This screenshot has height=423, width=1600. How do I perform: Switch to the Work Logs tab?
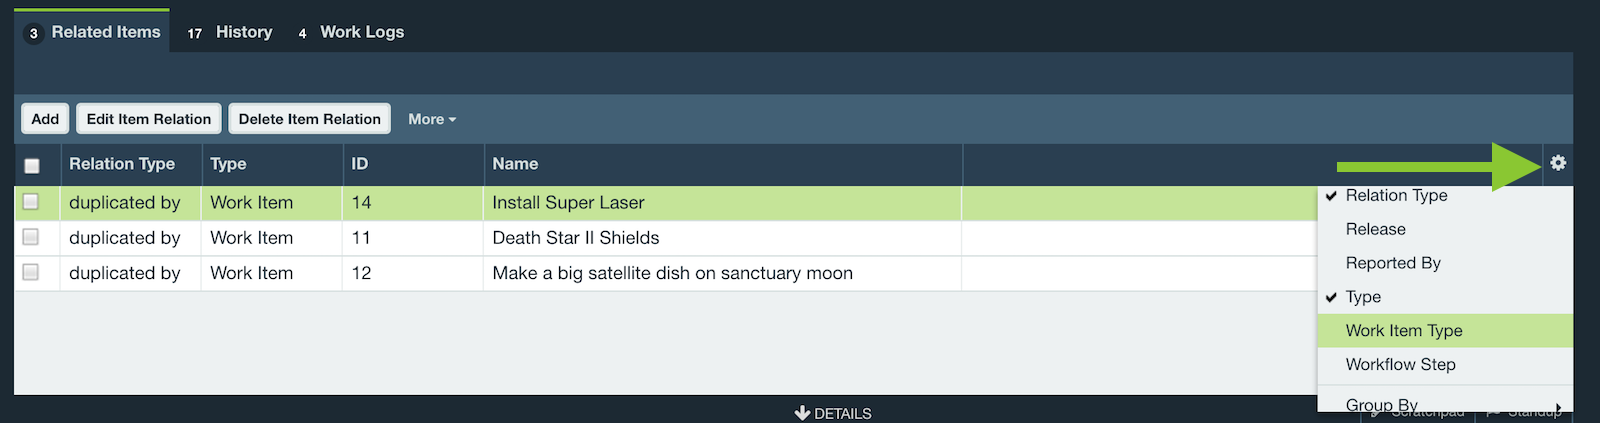pos(351,32)
